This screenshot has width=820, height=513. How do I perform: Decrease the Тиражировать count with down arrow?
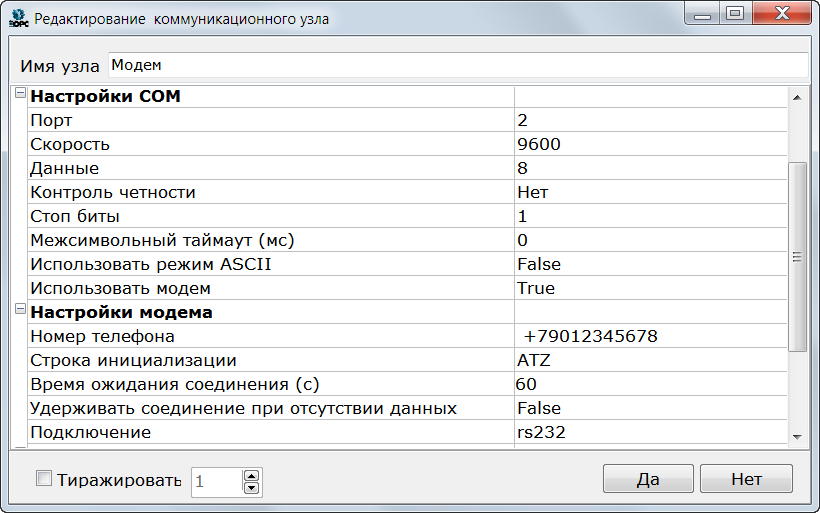252,488
